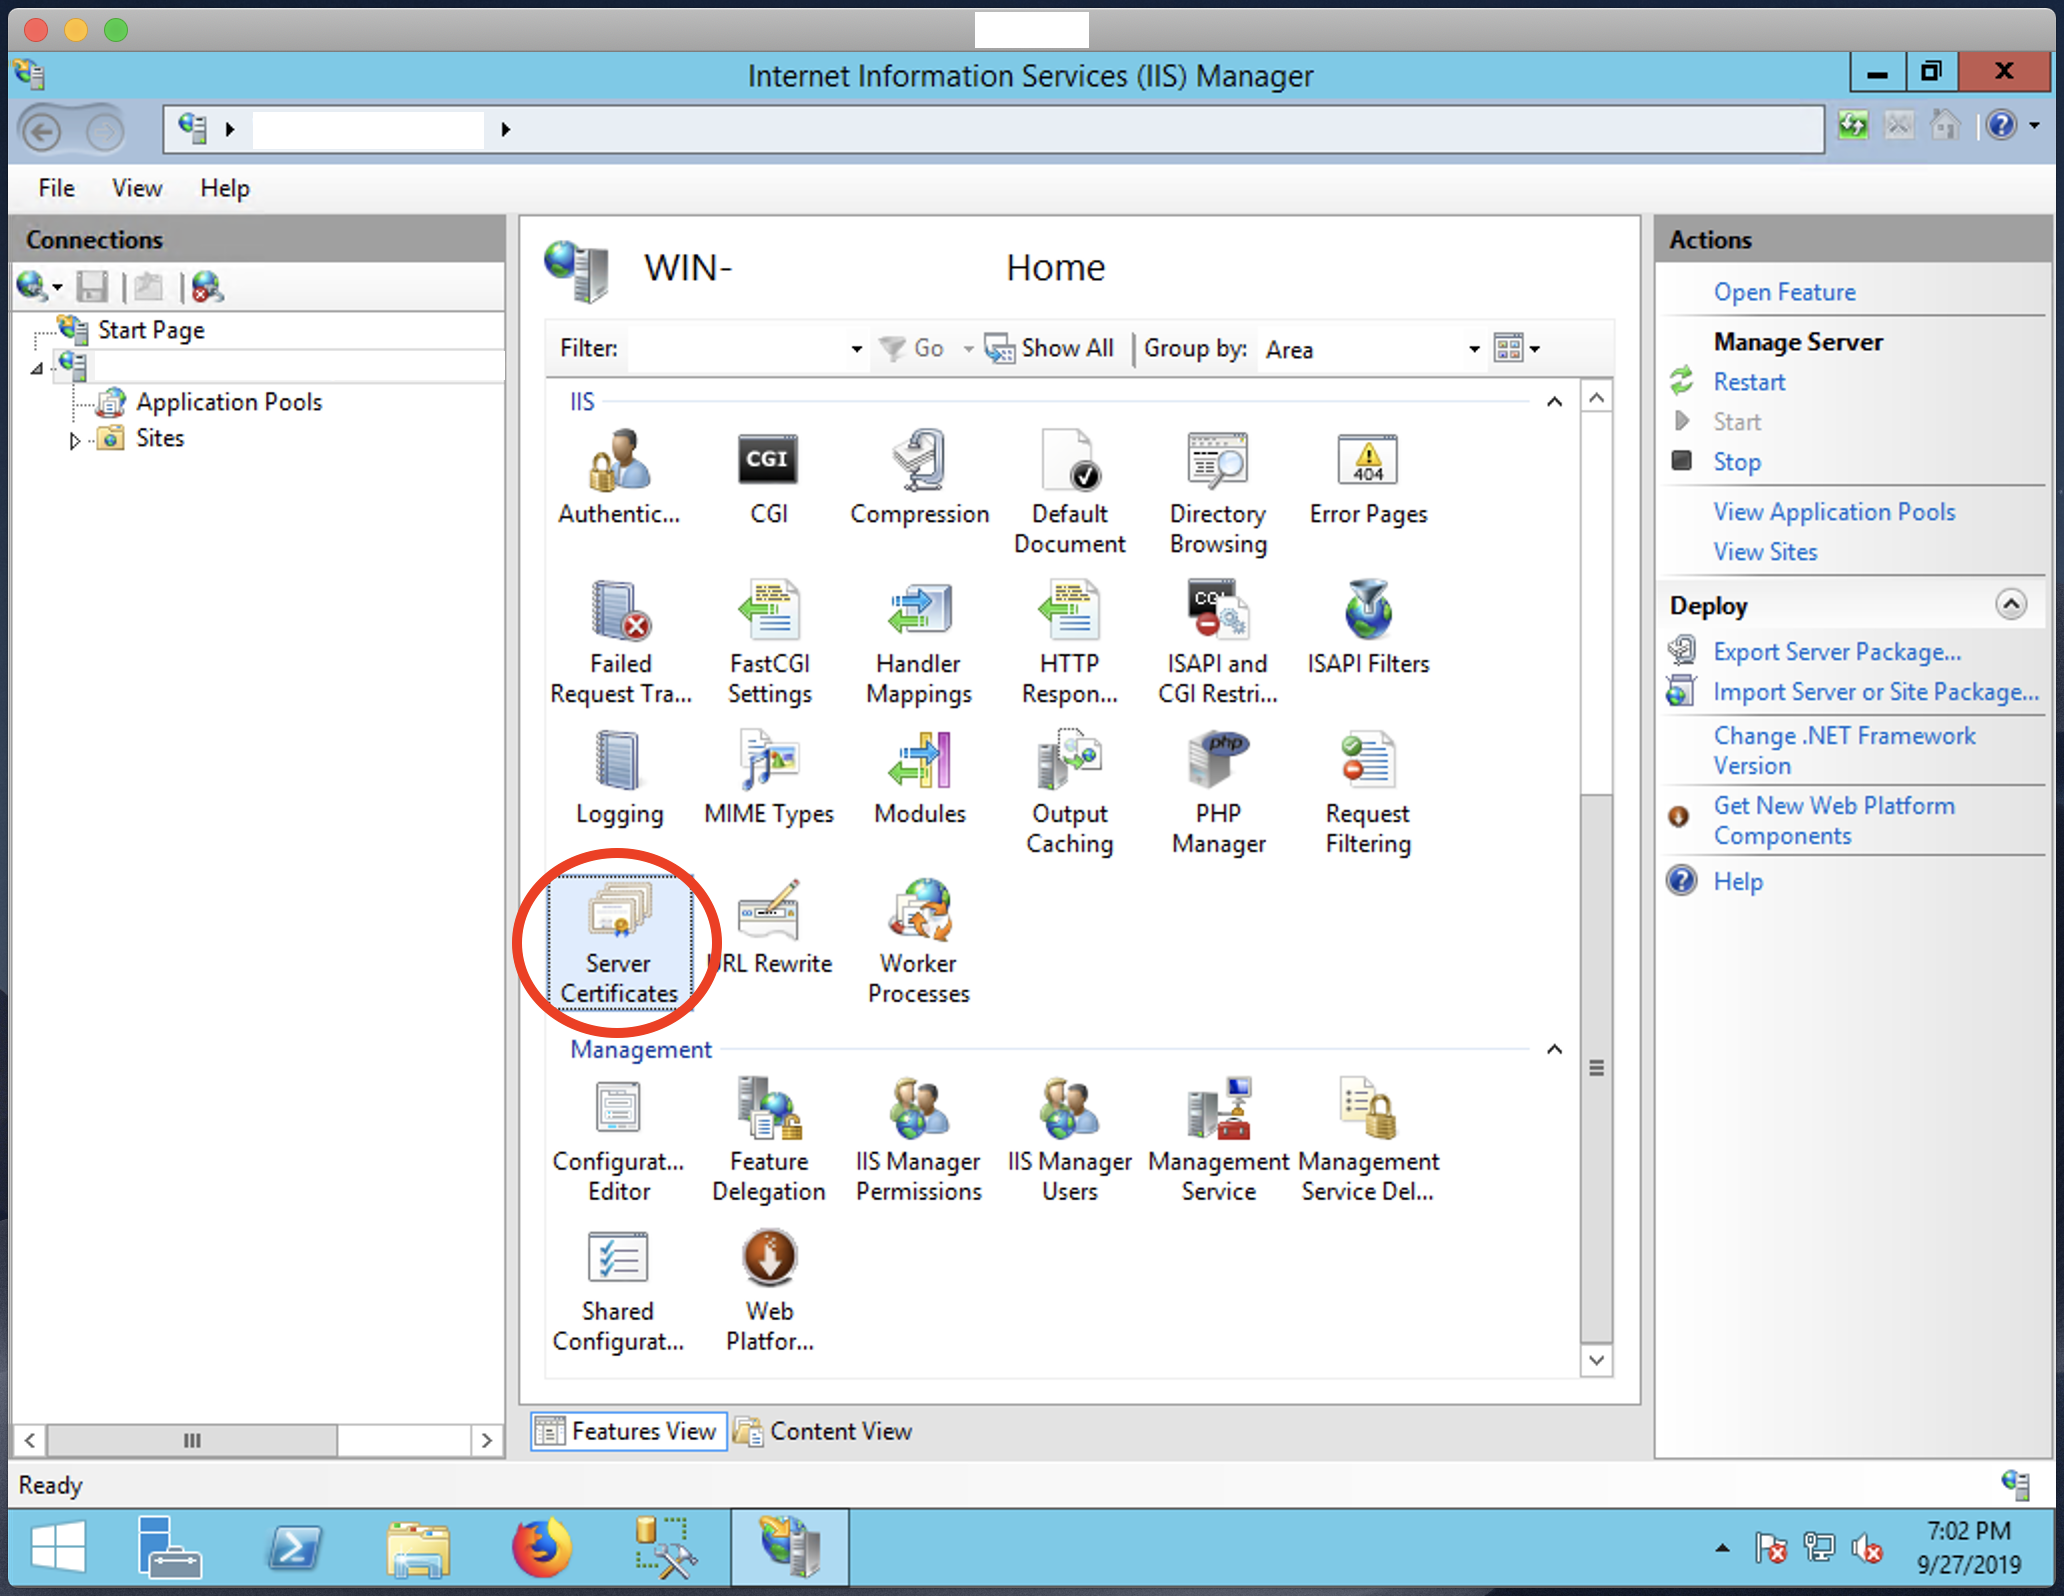Collapse the Deploy actions section
Screen dimensions: 2064x1596
(2011, 604)
